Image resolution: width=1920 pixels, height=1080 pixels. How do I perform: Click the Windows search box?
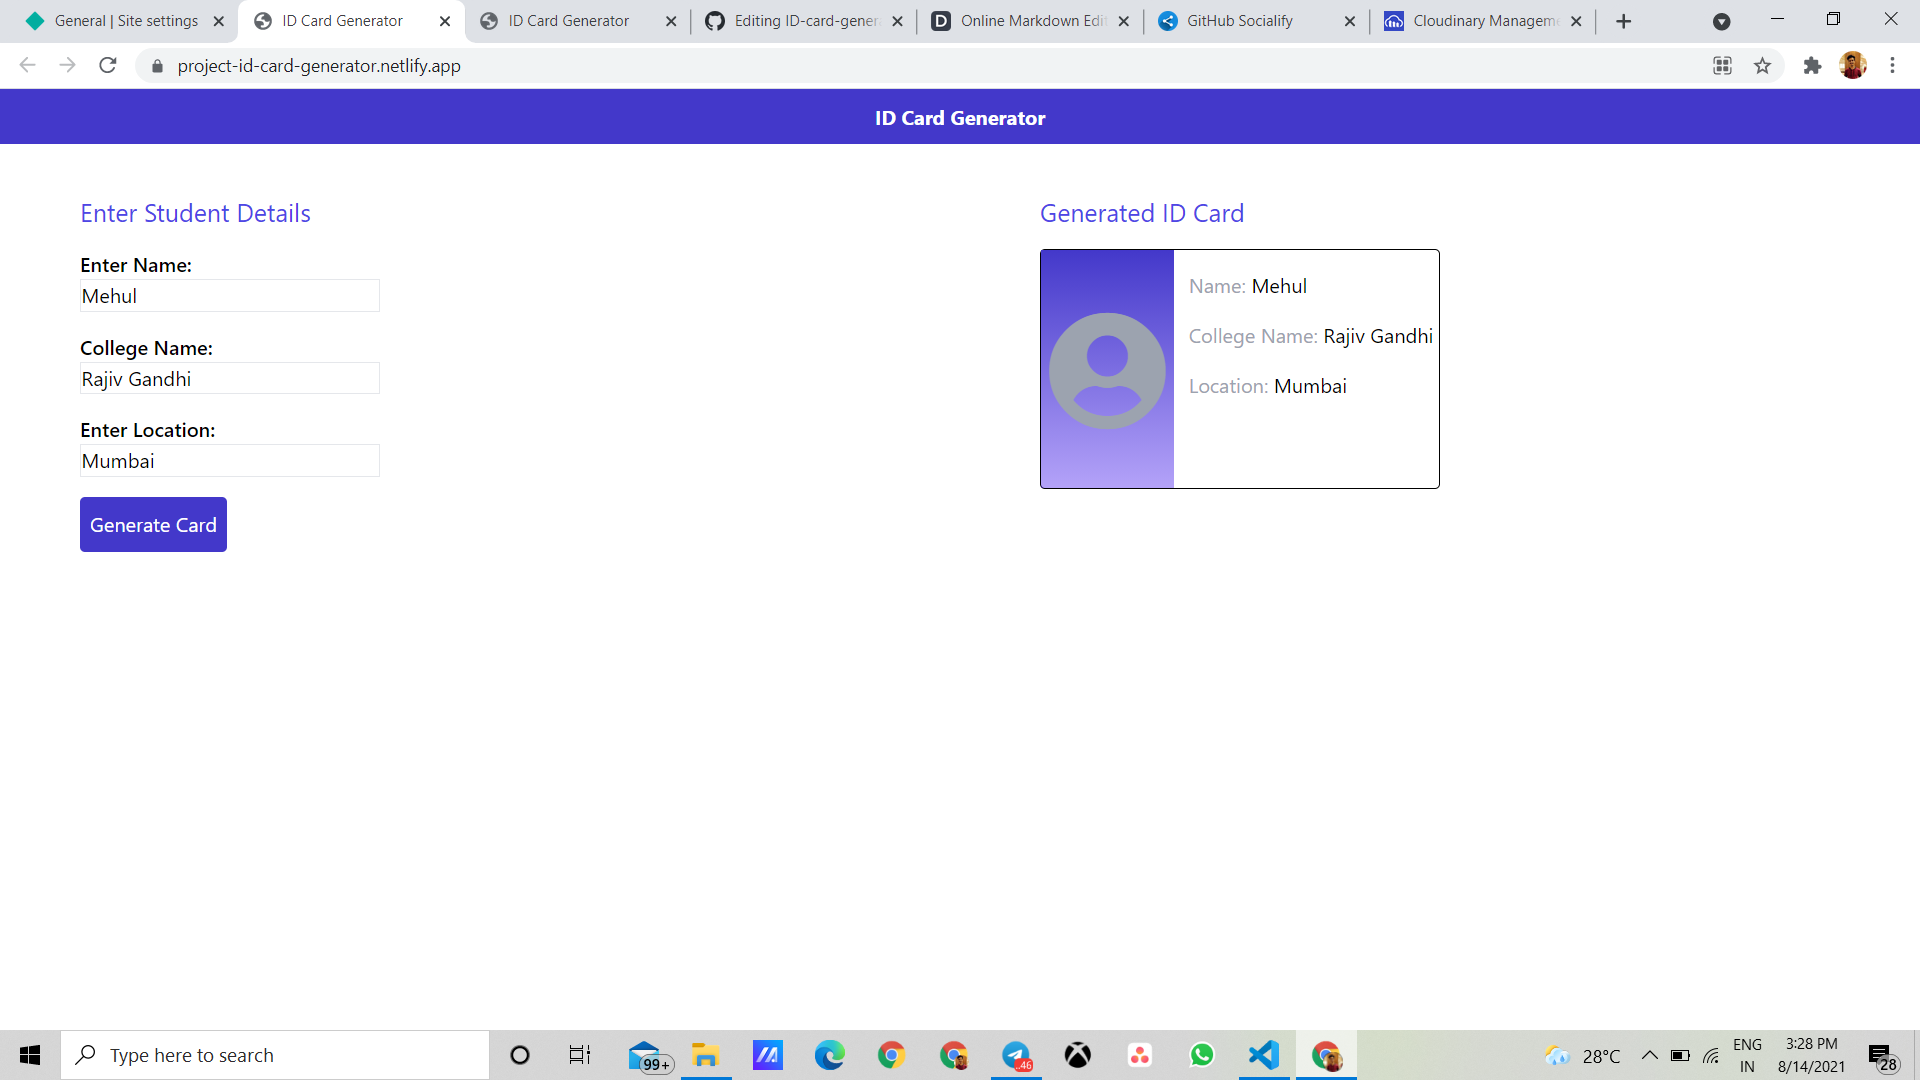pos(275,1054)
